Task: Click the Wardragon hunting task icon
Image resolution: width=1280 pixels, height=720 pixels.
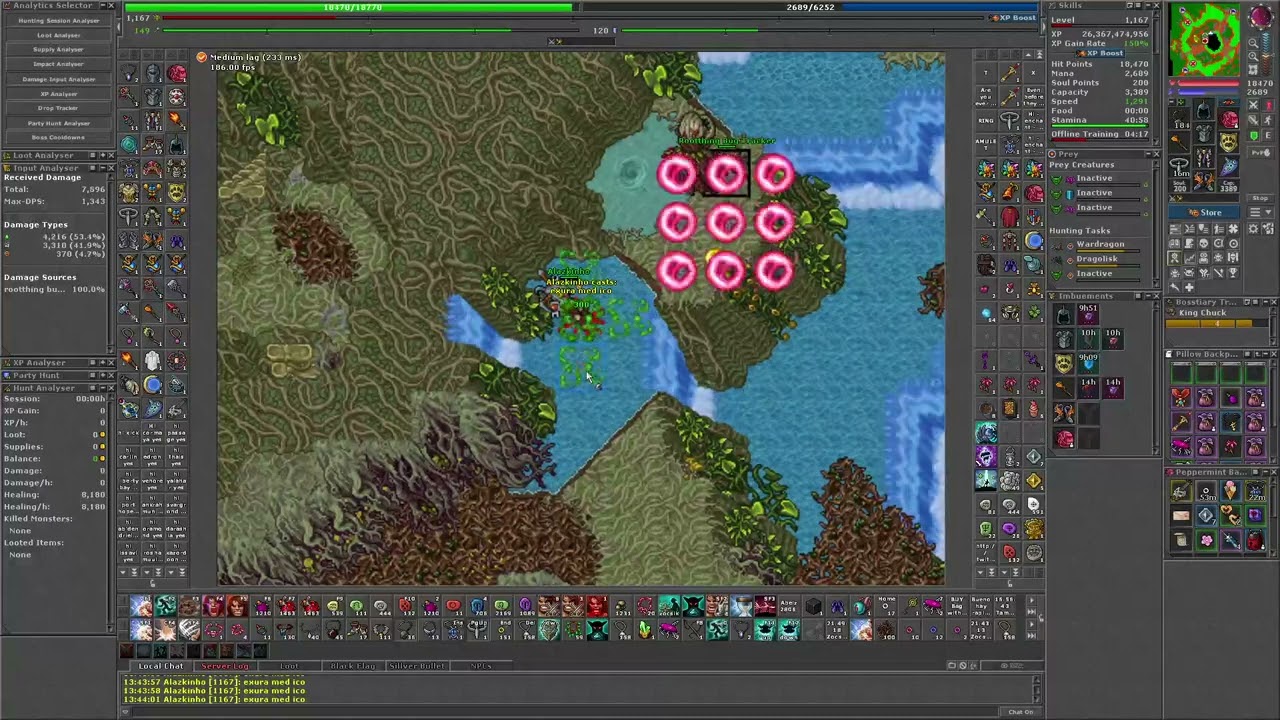Action: pyautogui.click(x=1056, y=244)
